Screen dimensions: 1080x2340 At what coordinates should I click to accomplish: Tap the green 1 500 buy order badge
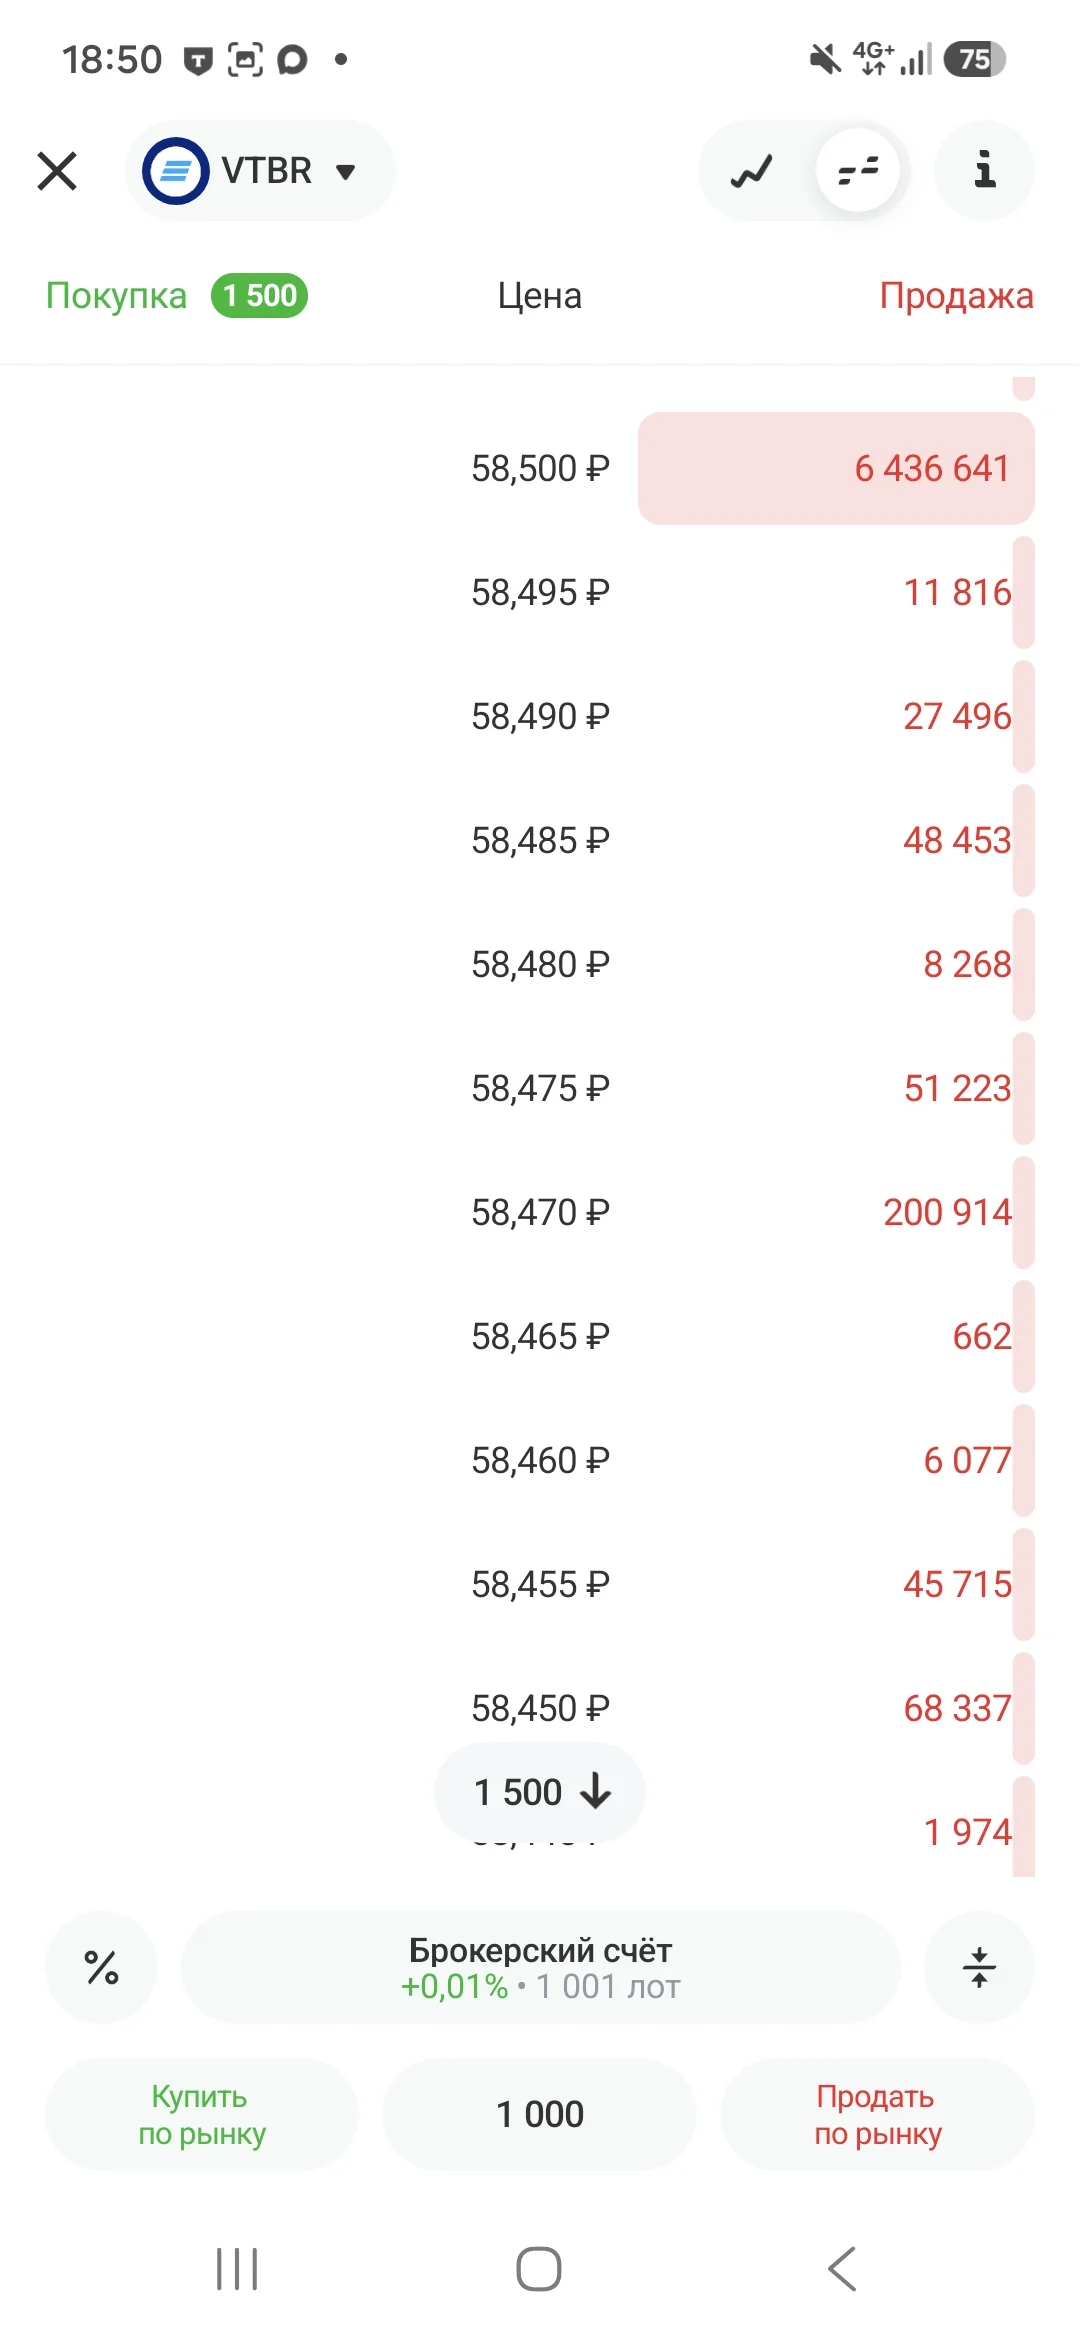point(260,296)
